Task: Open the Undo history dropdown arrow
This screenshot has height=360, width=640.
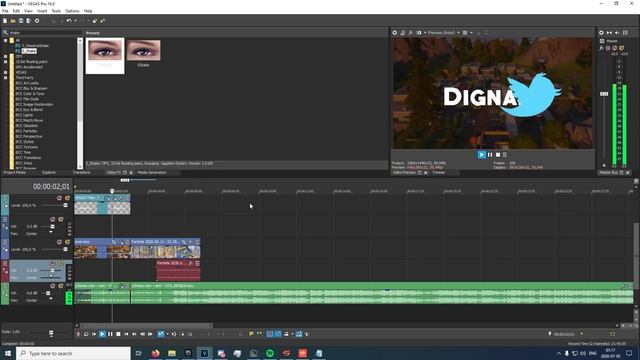Action: pos(75,21)
